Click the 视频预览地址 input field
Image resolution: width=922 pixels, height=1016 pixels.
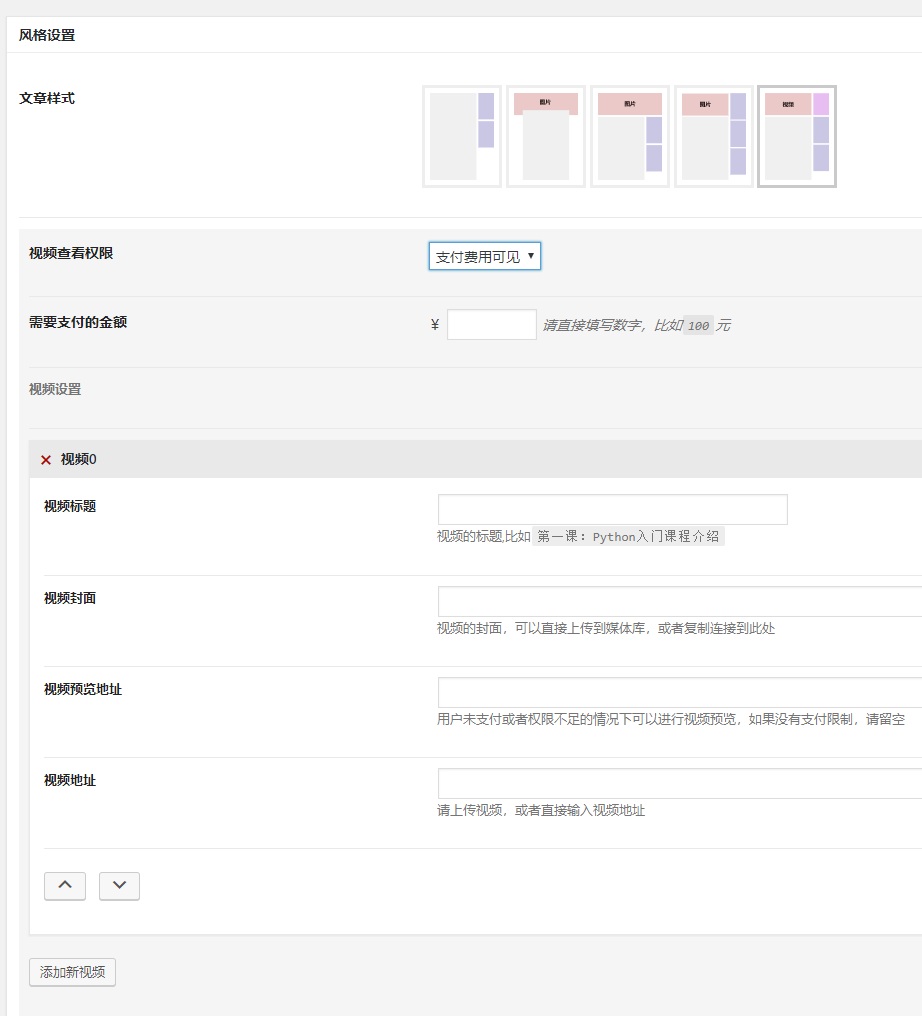click(680, 693)
